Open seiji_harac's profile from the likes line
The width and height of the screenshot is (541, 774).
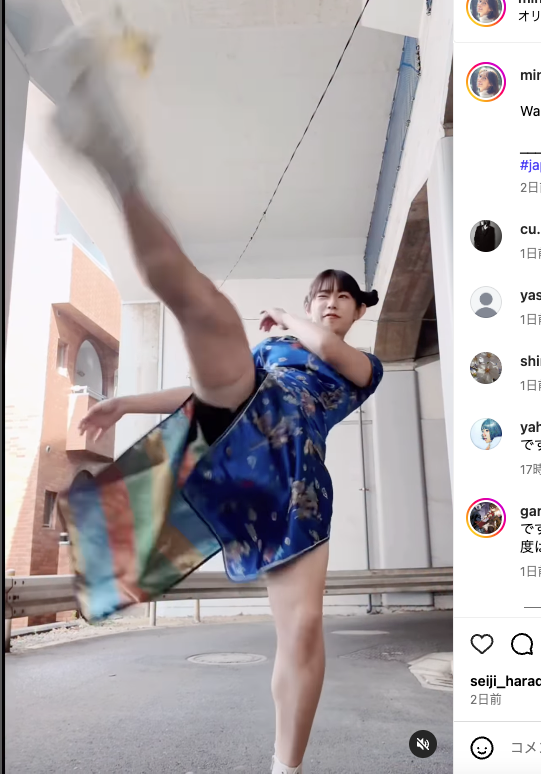click(x=505, y=681)
